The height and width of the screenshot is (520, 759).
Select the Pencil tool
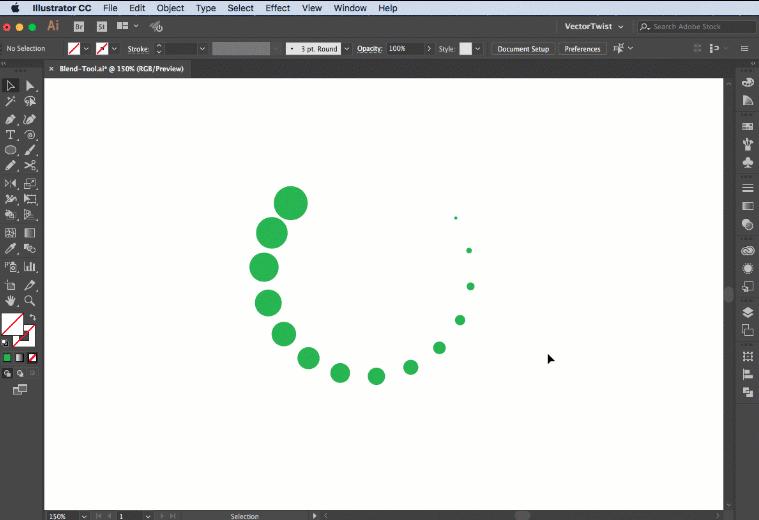coord(10,166)
